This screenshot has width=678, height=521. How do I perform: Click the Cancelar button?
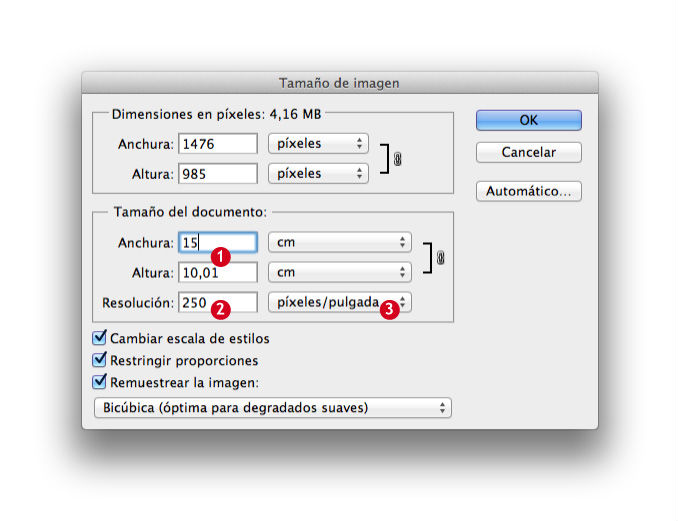(x=528, y=152)
